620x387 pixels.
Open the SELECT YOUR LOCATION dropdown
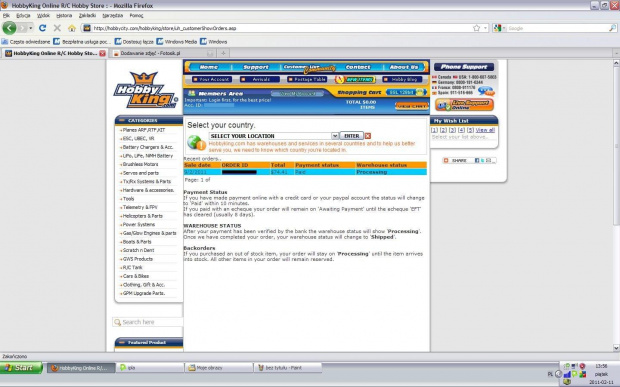tap(274, 136)
